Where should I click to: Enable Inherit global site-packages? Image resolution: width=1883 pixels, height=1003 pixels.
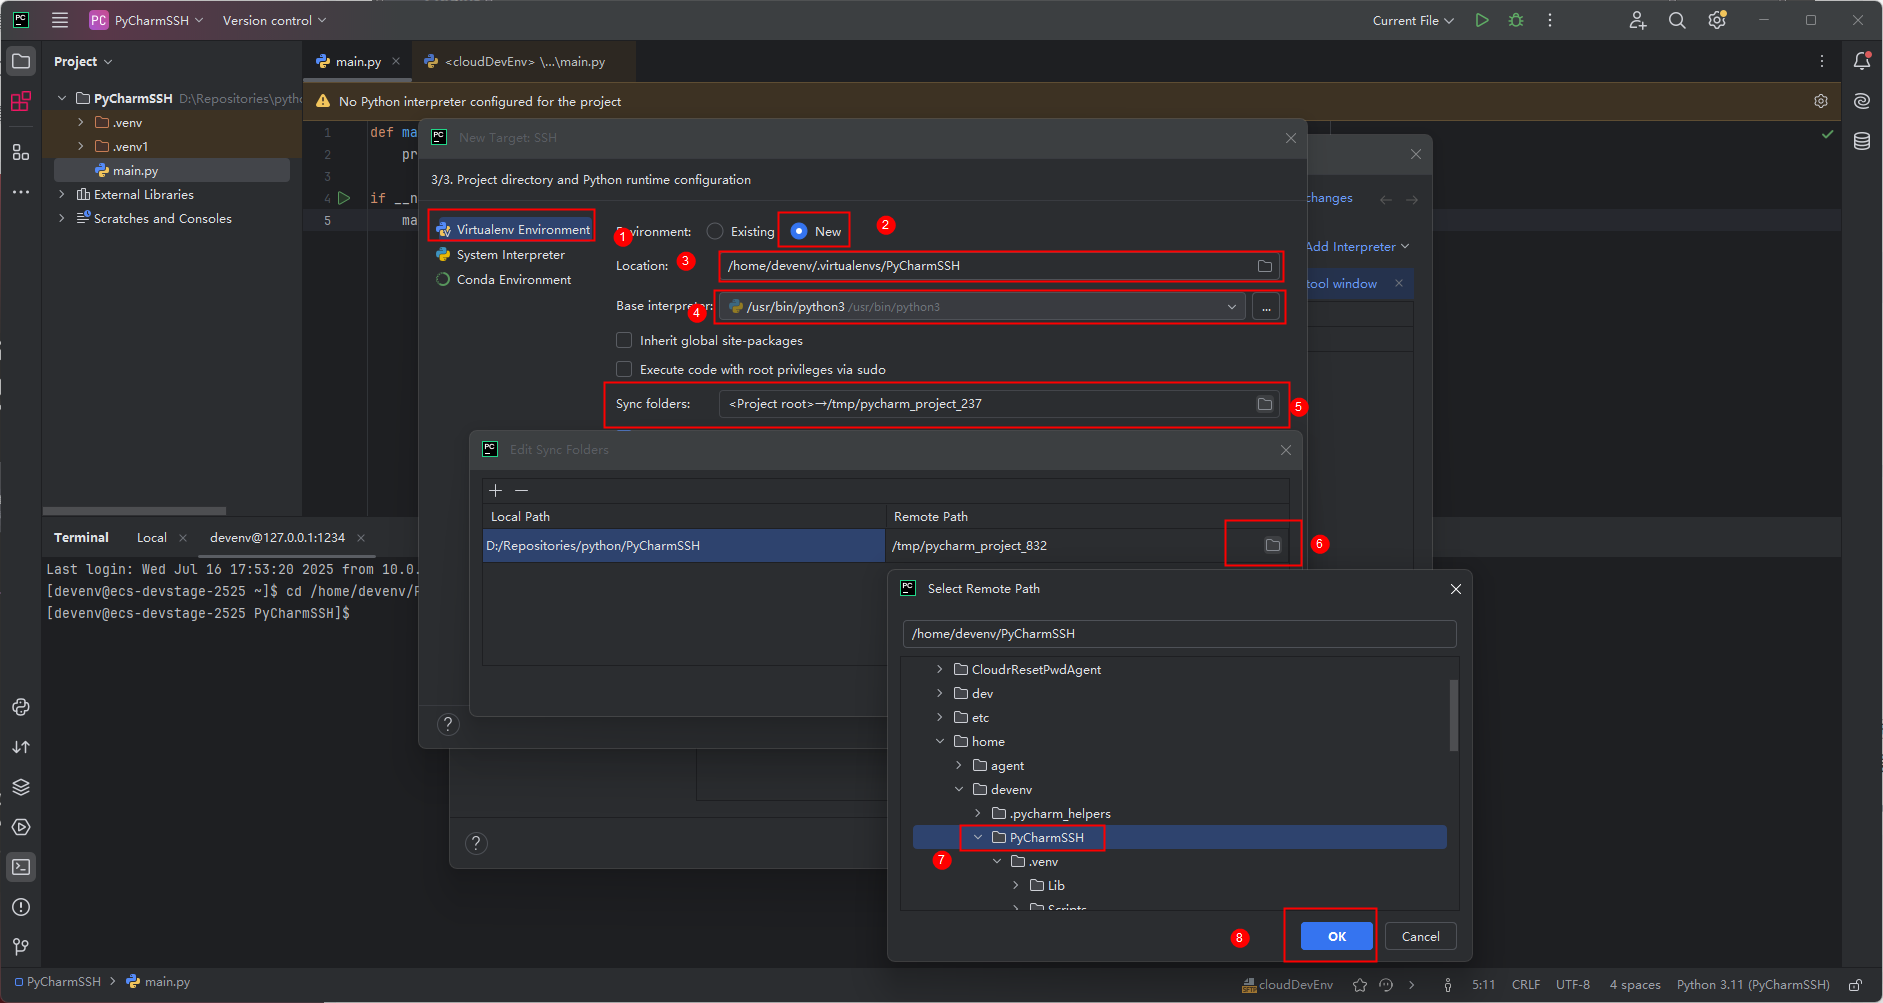click(x=623, y=340)
